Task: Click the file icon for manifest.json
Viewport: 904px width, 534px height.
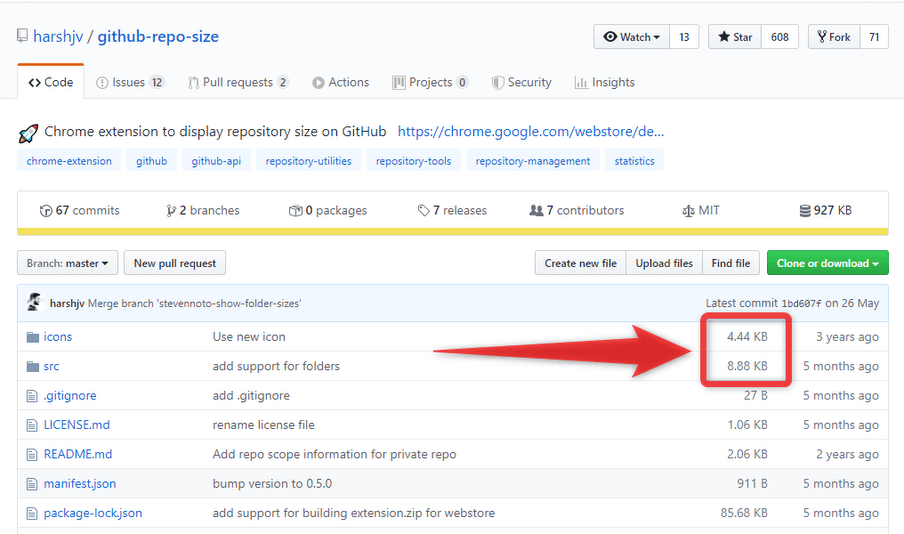Action: point(32,484)
